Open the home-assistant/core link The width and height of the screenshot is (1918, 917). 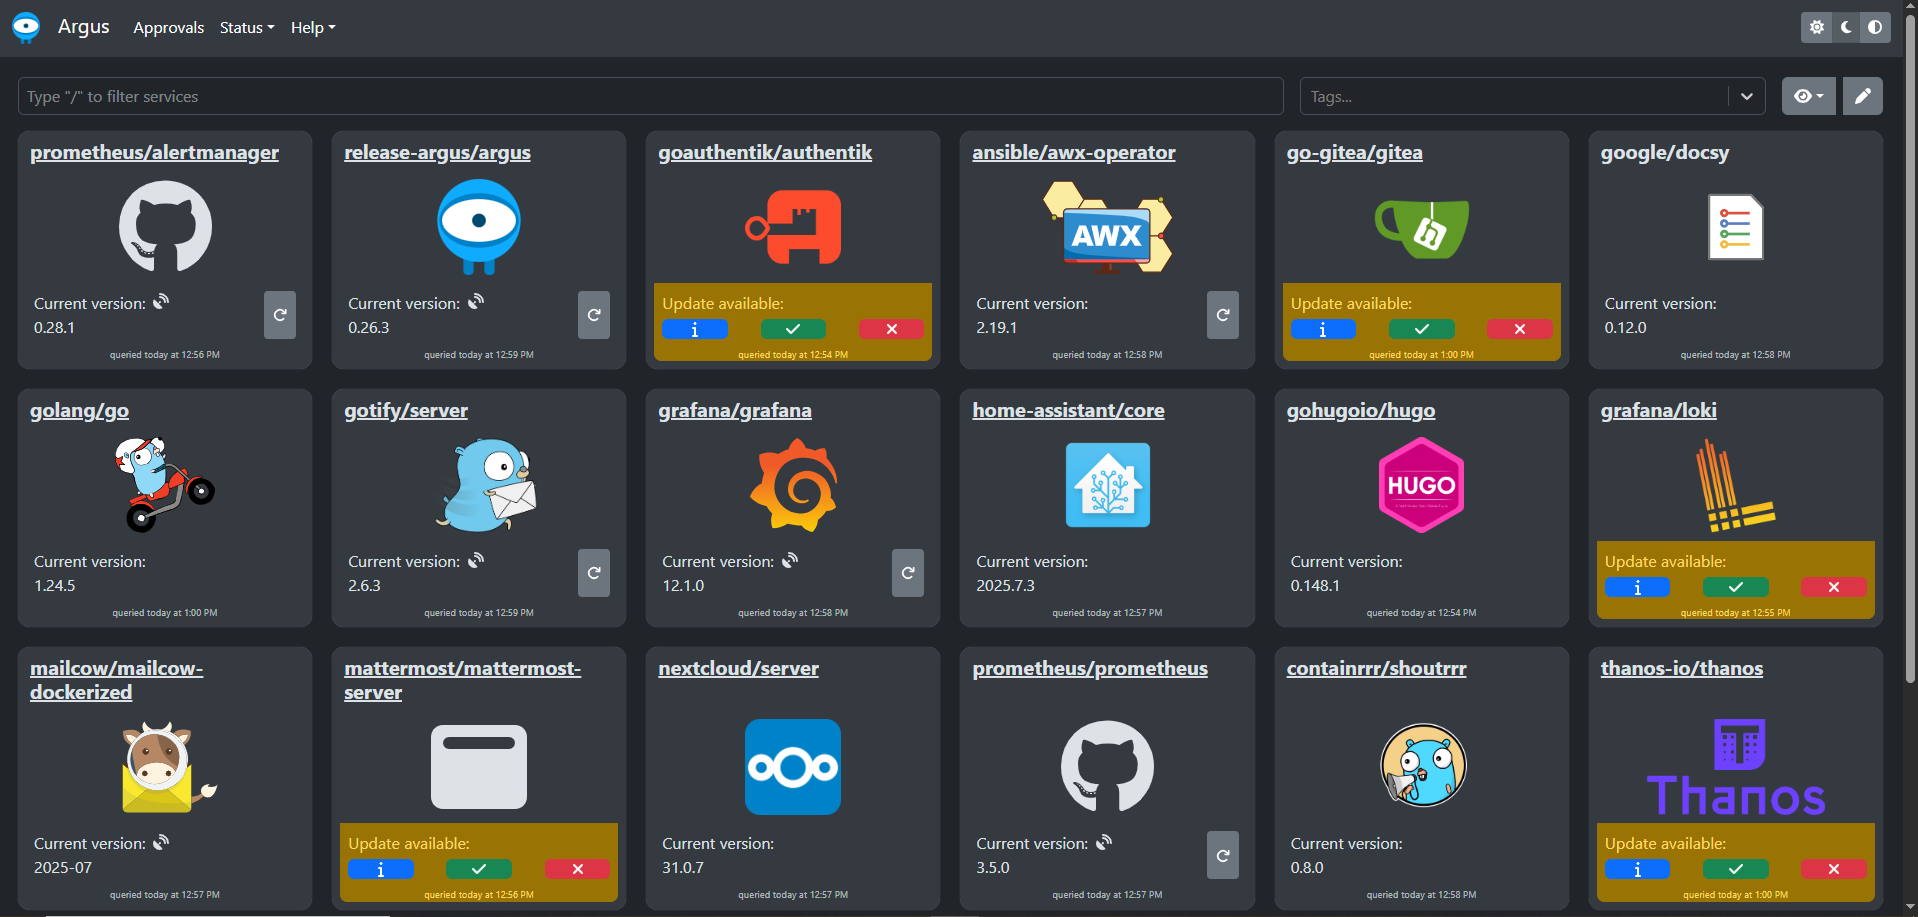point(1068,410)
